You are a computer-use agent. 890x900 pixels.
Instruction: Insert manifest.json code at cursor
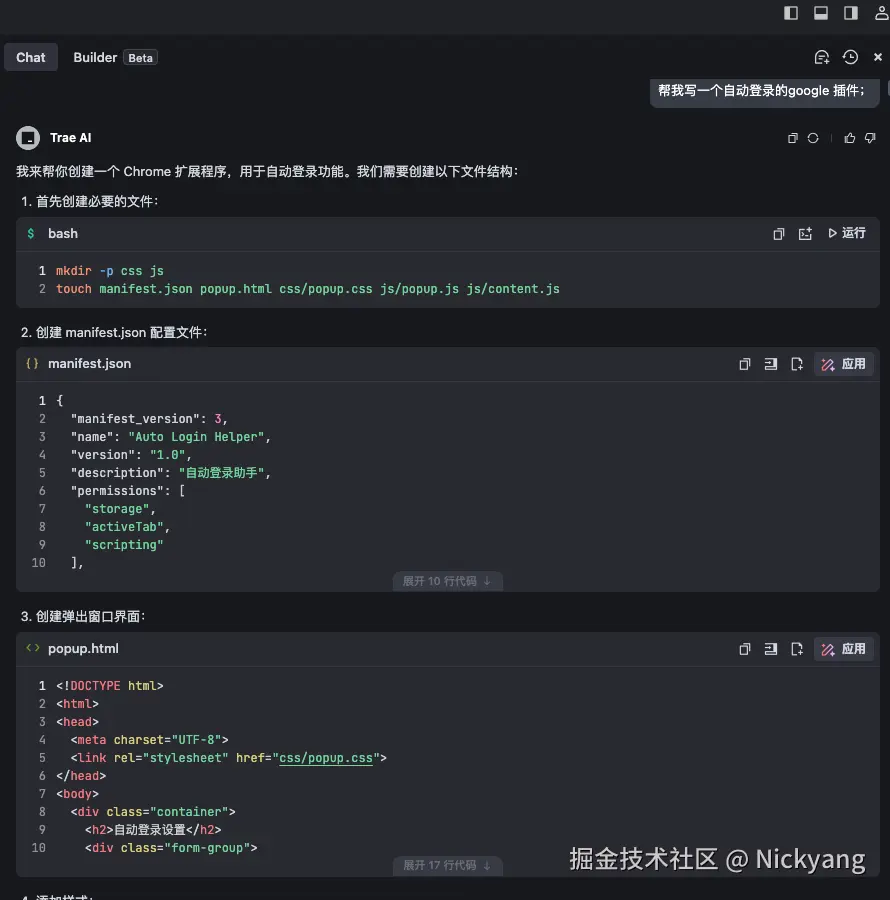(x=771, y=364)
